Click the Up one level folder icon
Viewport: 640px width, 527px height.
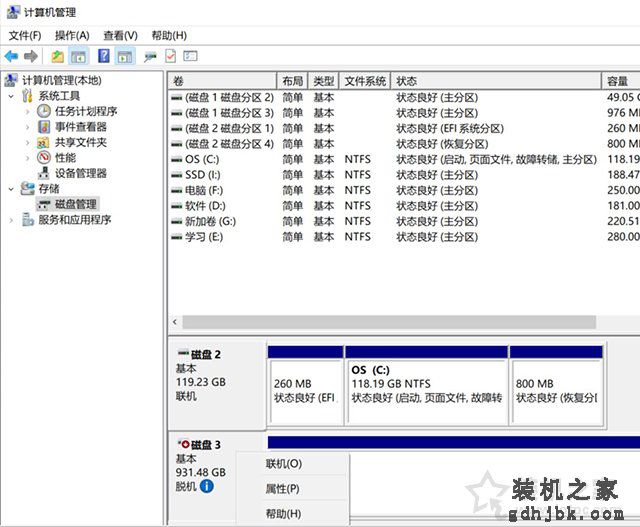pyautogui.click(x=58, y=56)
